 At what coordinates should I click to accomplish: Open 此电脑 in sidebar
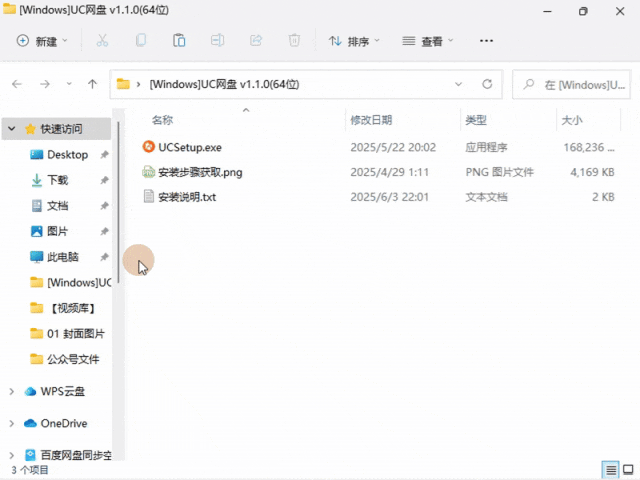63,257
